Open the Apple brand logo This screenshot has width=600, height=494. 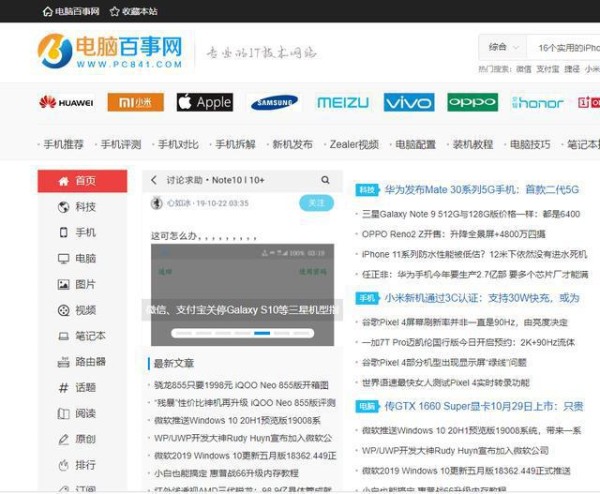click(205, 102)
